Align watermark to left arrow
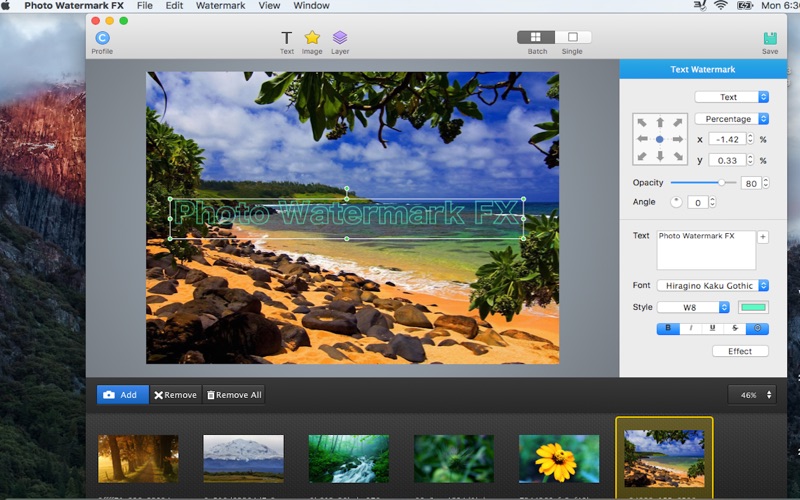 coord(642,139)
